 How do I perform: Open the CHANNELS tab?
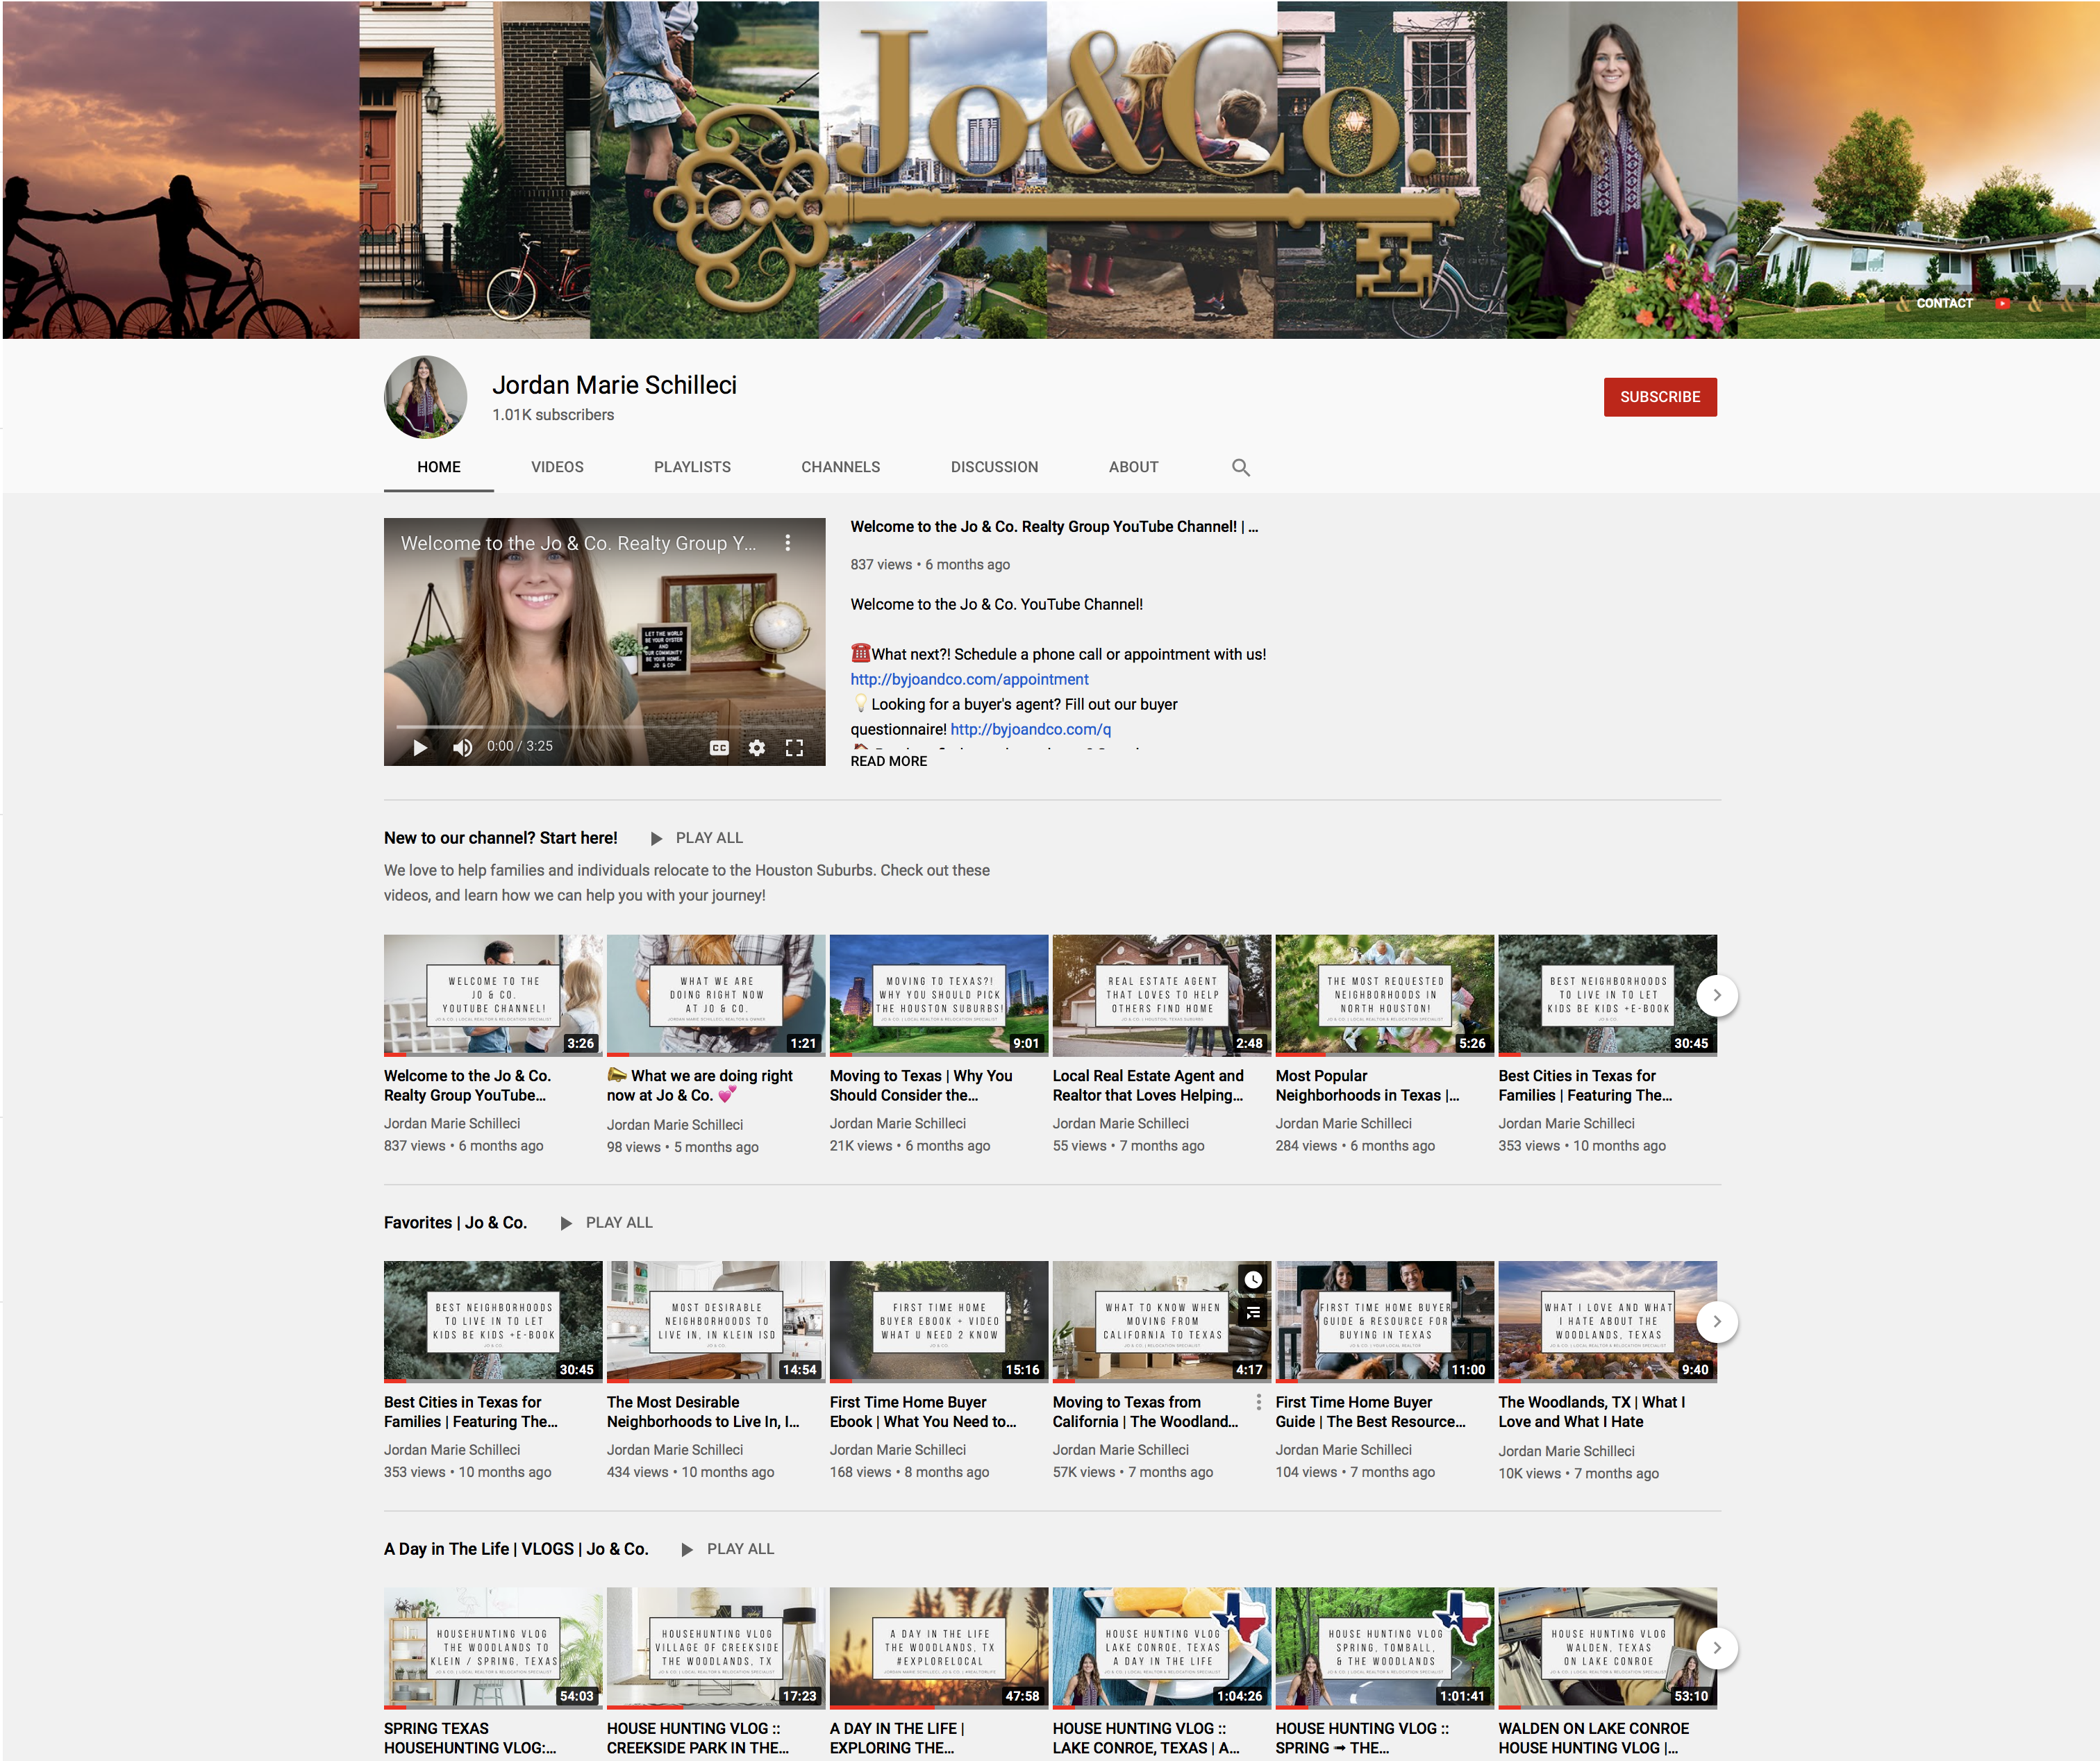tap(840, 467)
